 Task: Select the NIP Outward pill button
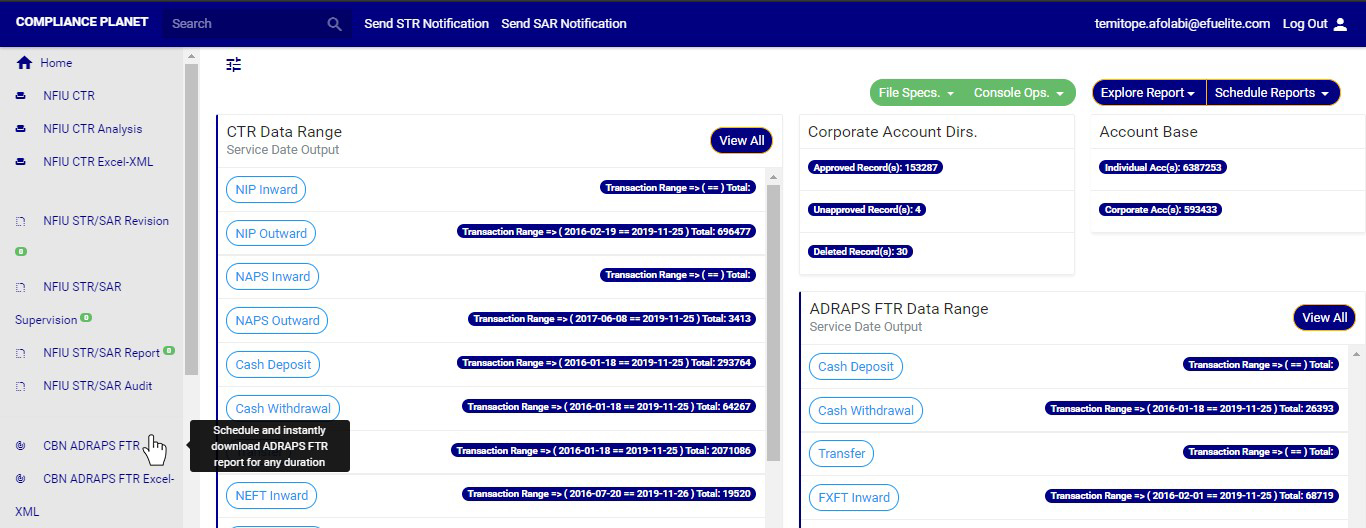pos(271,234)
